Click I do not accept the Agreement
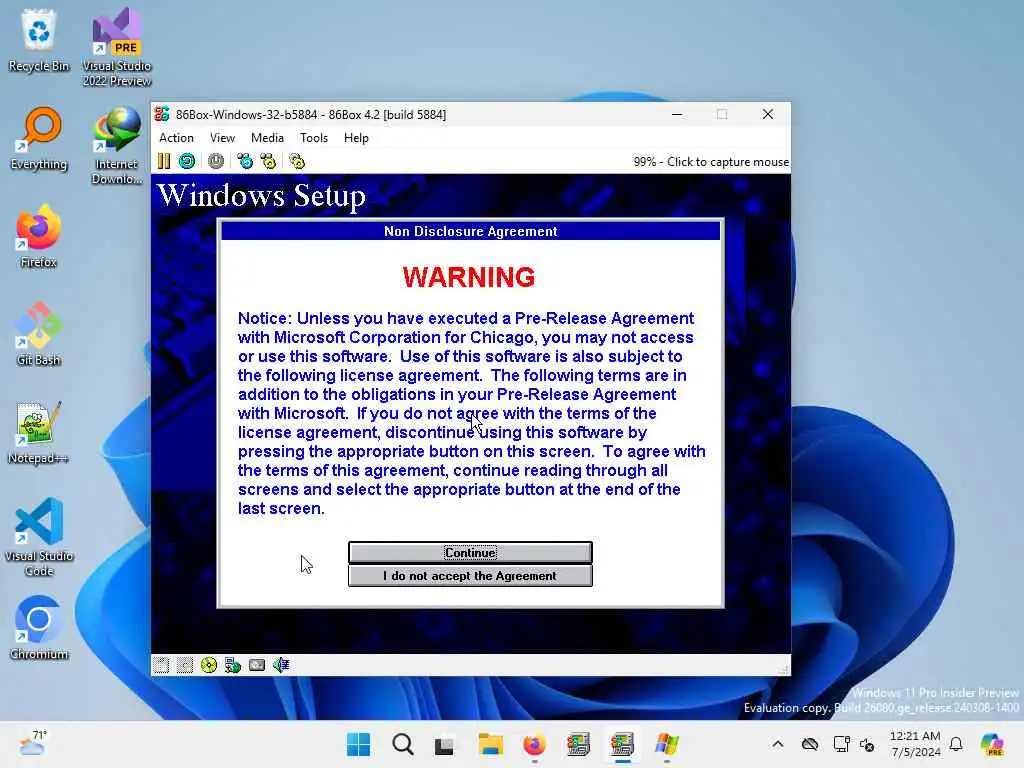 470,575
